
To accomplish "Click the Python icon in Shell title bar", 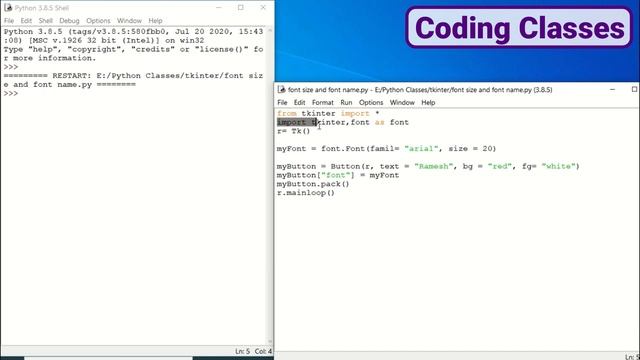I will point(8,8).
